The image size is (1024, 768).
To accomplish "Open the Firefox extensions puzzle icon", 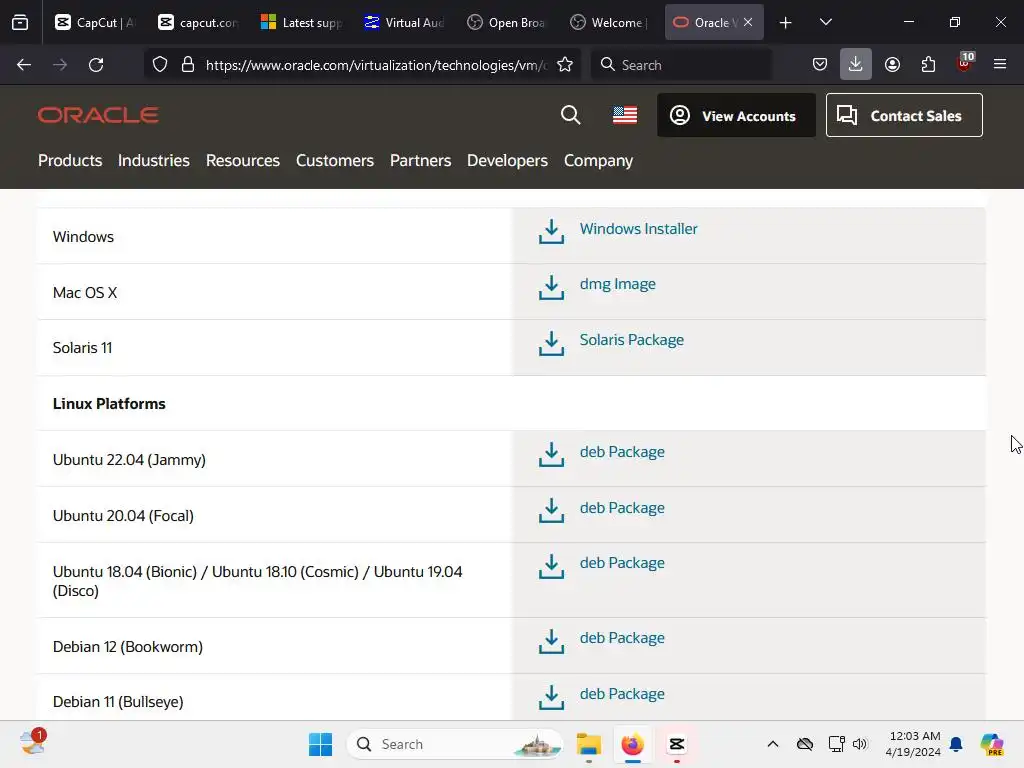I will pos(928,64).
